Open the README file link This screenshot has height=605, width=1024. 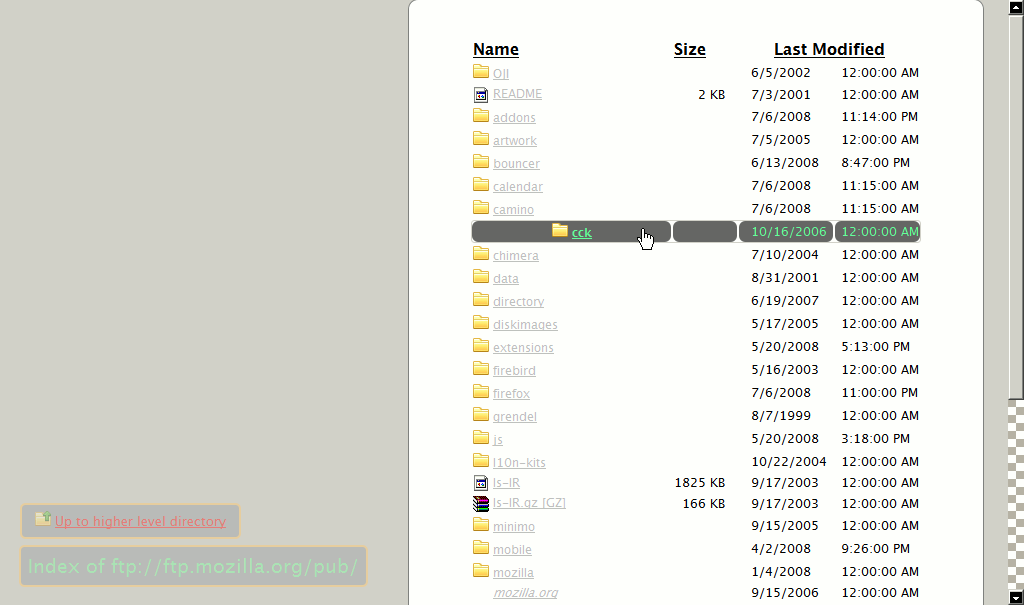click(517, 94)
